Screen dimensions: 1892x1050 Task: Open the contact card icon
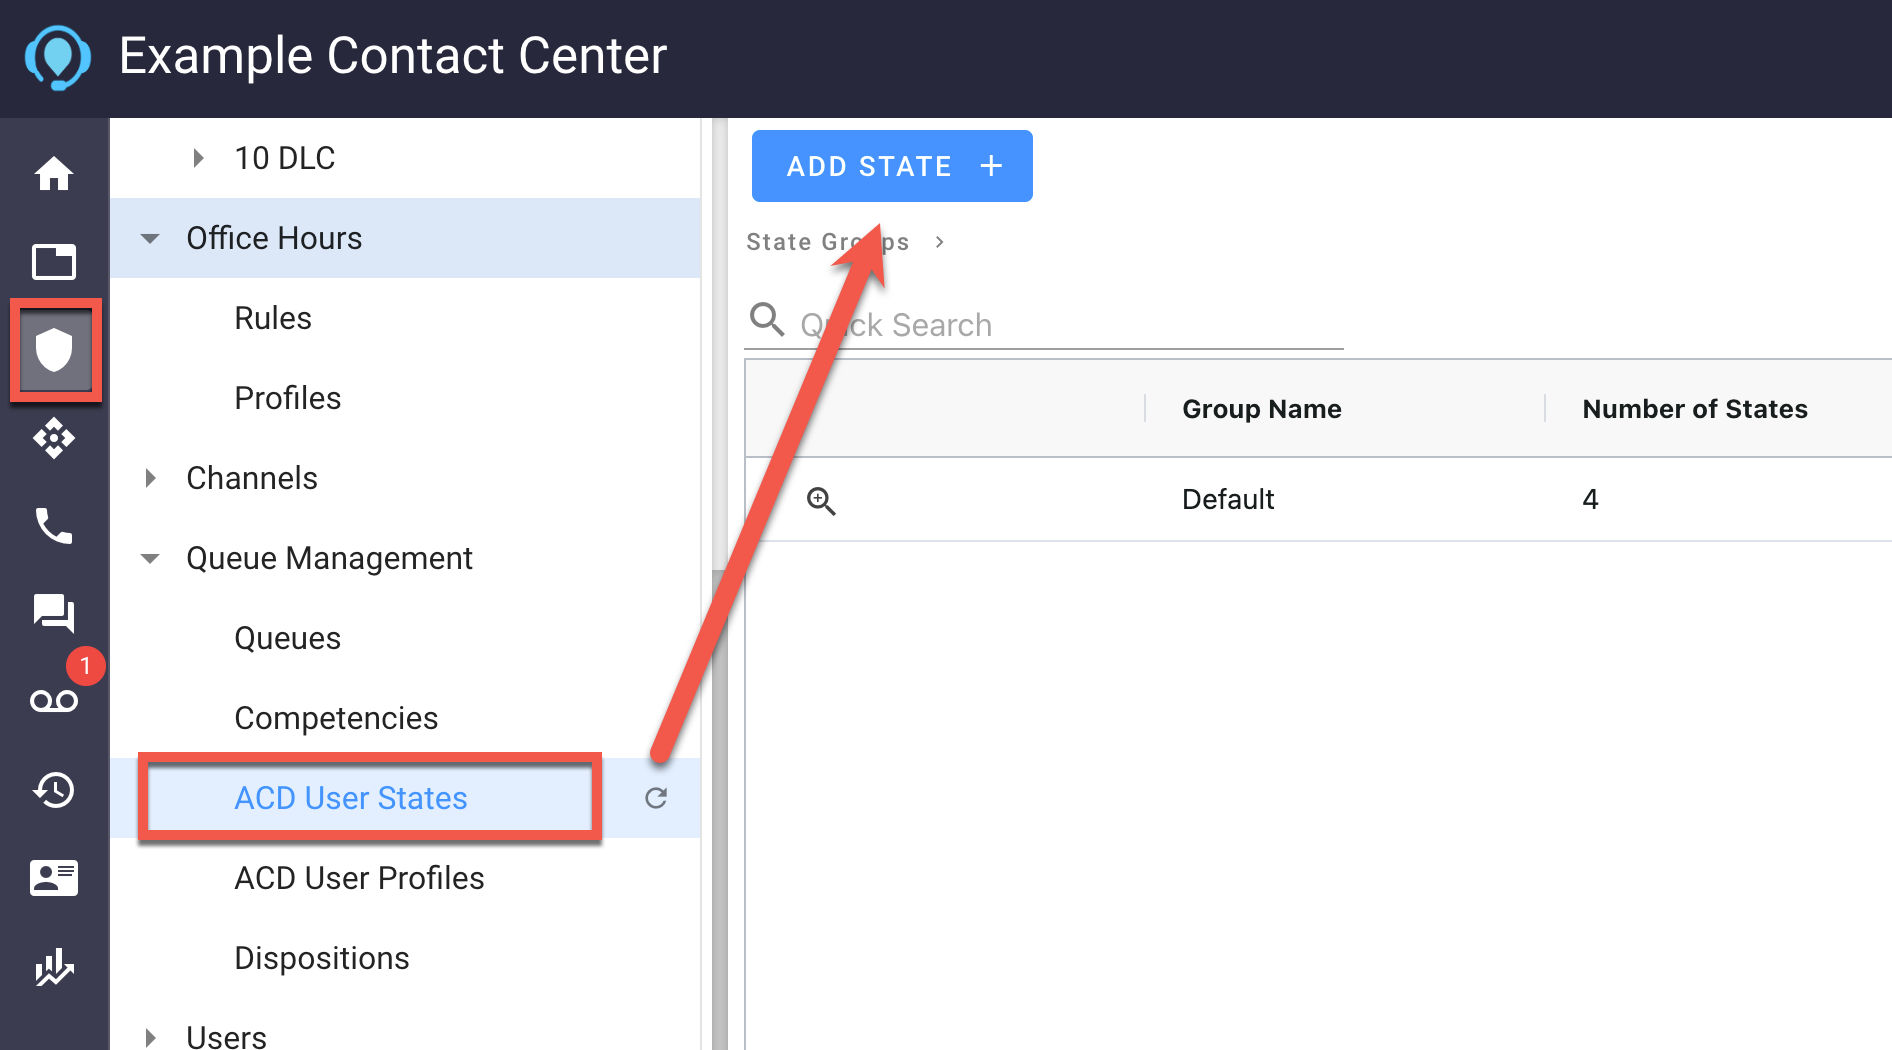pos(54,878)
